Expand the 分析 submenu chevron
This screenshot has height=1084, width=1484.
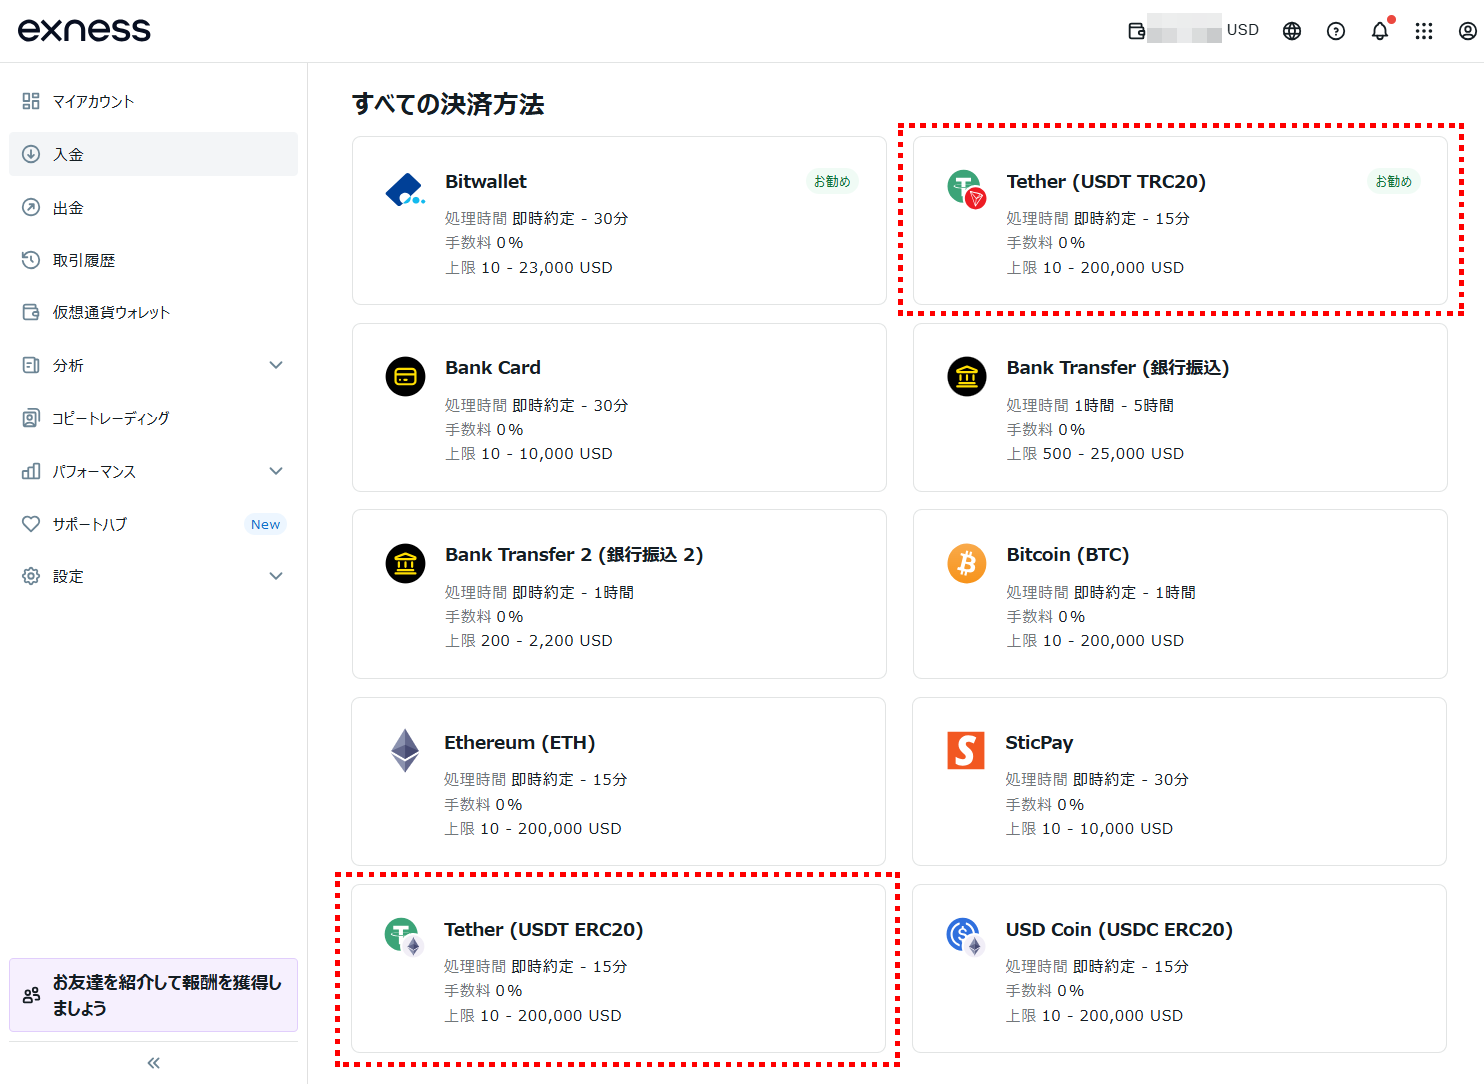[x=276, y=365]
